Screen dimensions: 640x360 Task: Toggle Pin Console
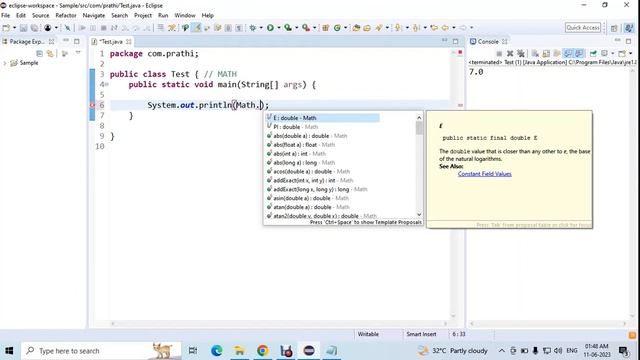click(x=593, y=53)
